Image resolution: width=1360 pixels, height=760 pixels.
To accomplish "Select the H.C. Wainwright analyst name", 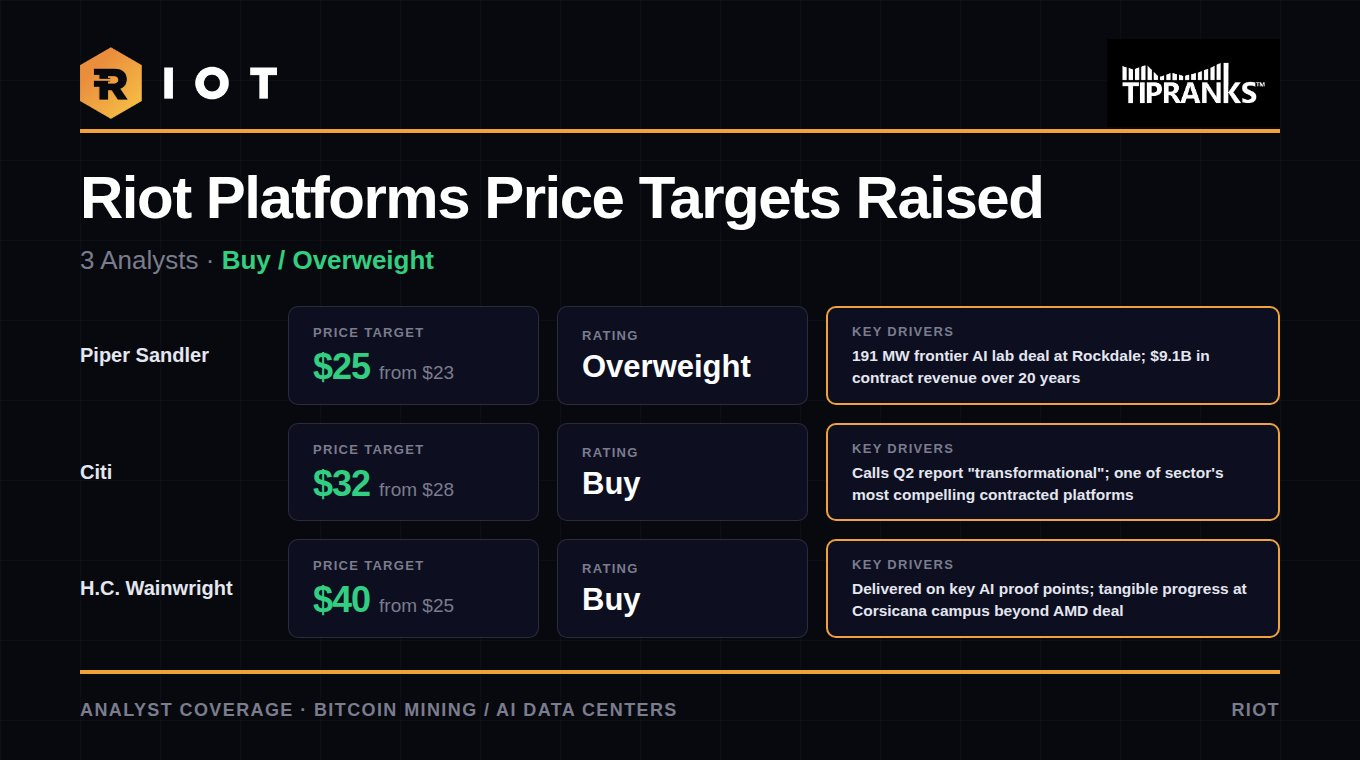I will 156,588.
